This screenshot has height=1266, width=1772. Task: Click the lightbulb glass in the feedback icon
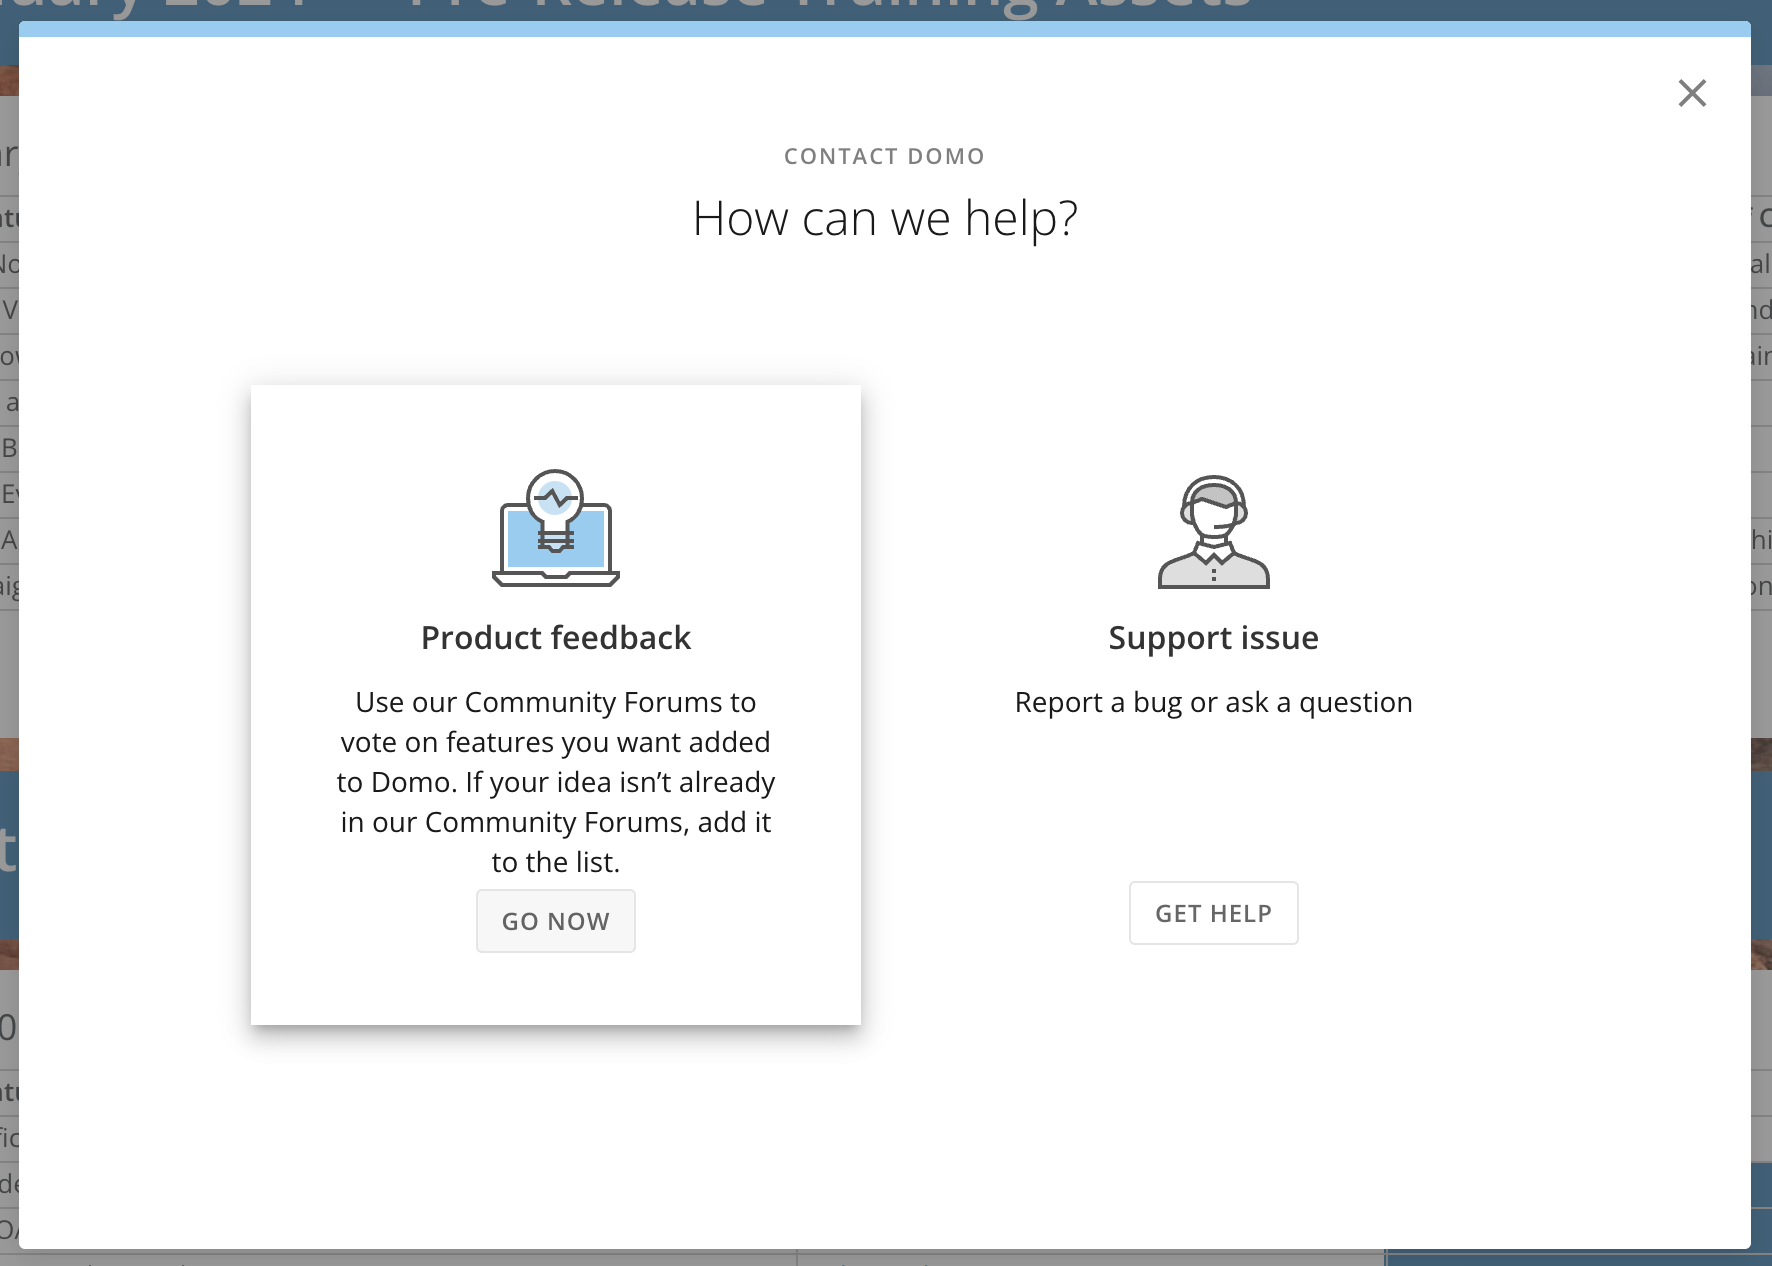tap(555, 494)
